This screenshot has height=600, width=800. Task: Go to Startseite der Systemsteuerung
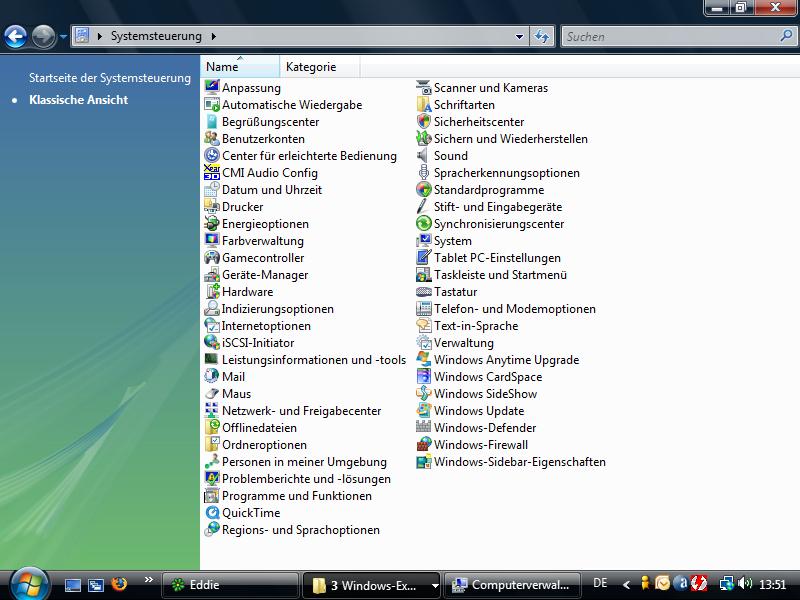click(110, 78)
